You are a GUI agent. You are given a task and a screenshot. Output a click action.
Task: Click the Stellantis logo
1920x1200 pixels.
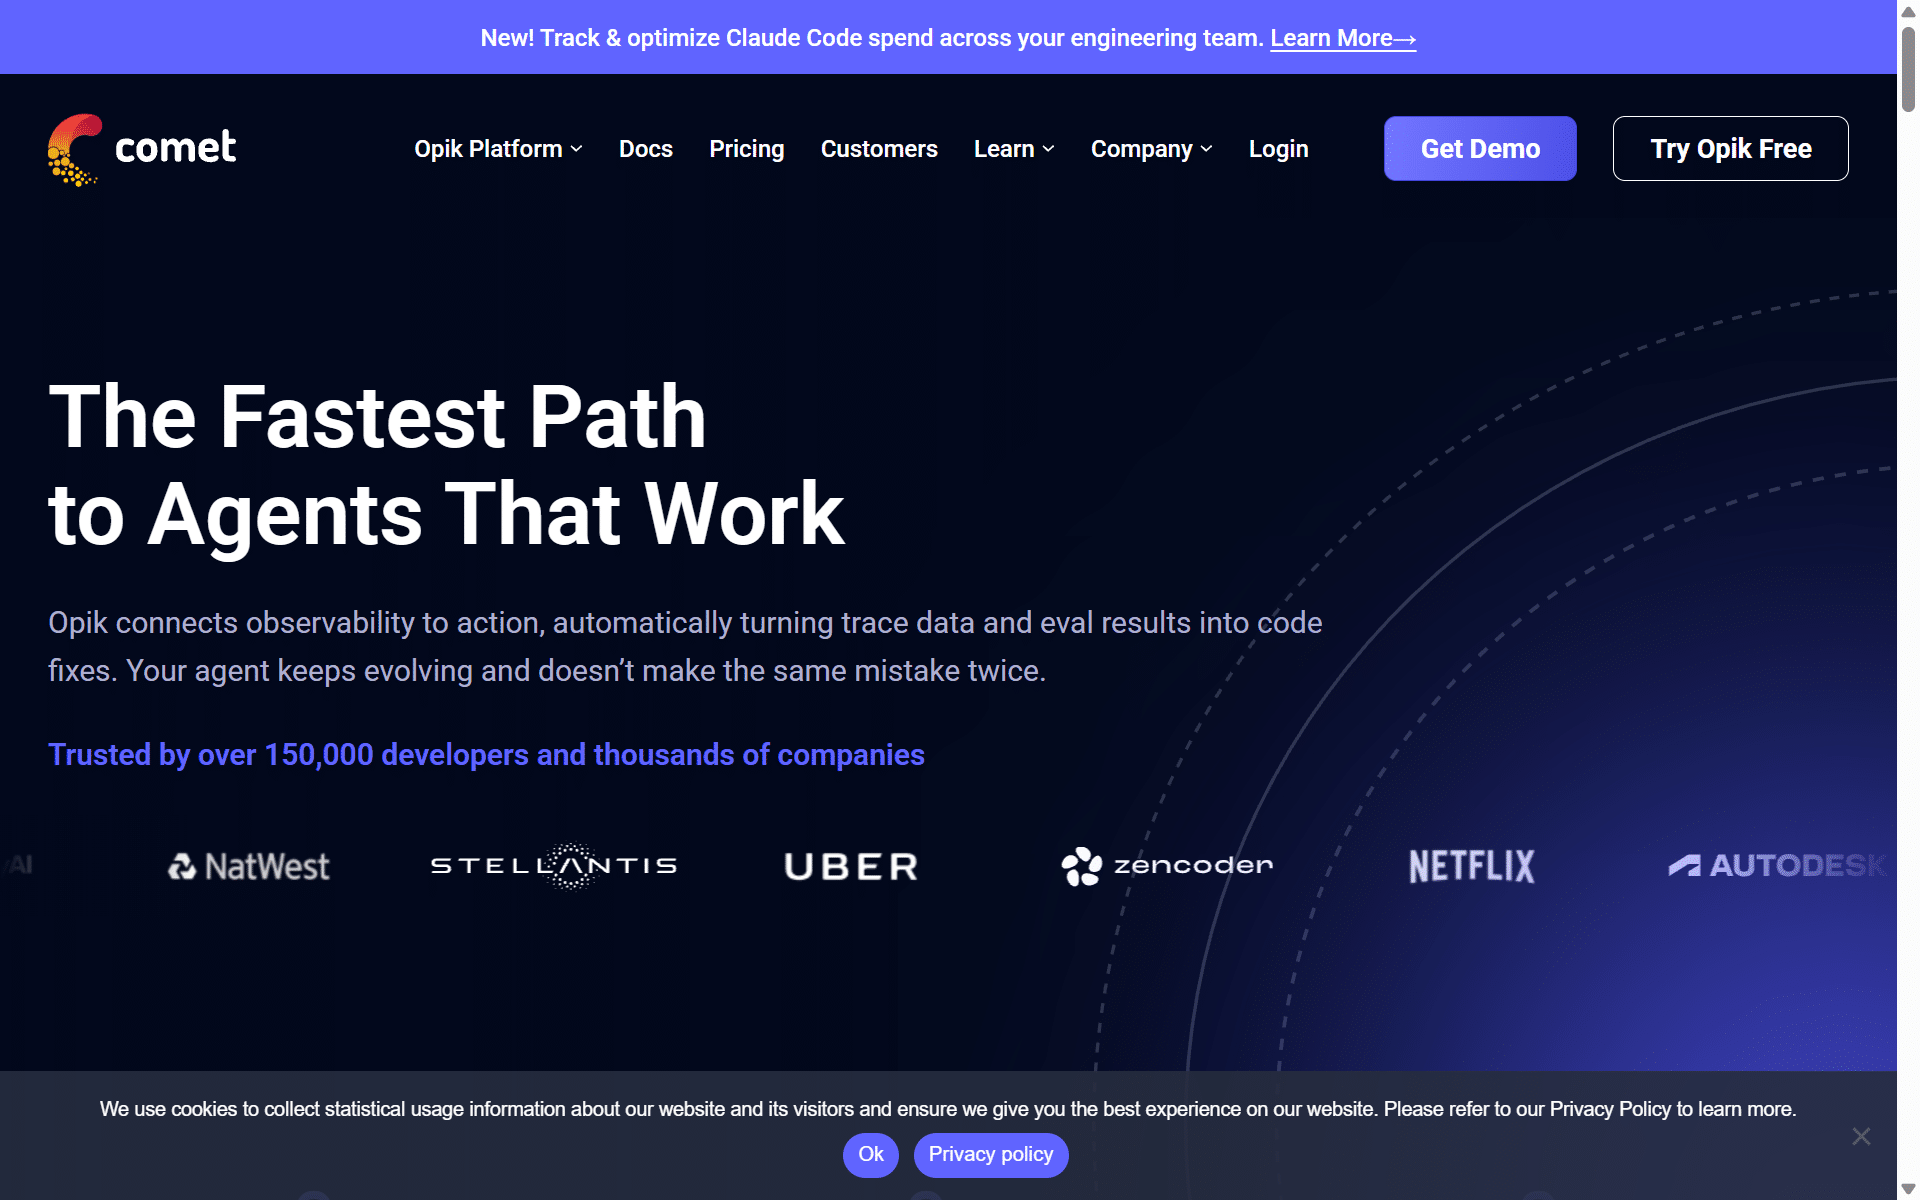point(554,866)
